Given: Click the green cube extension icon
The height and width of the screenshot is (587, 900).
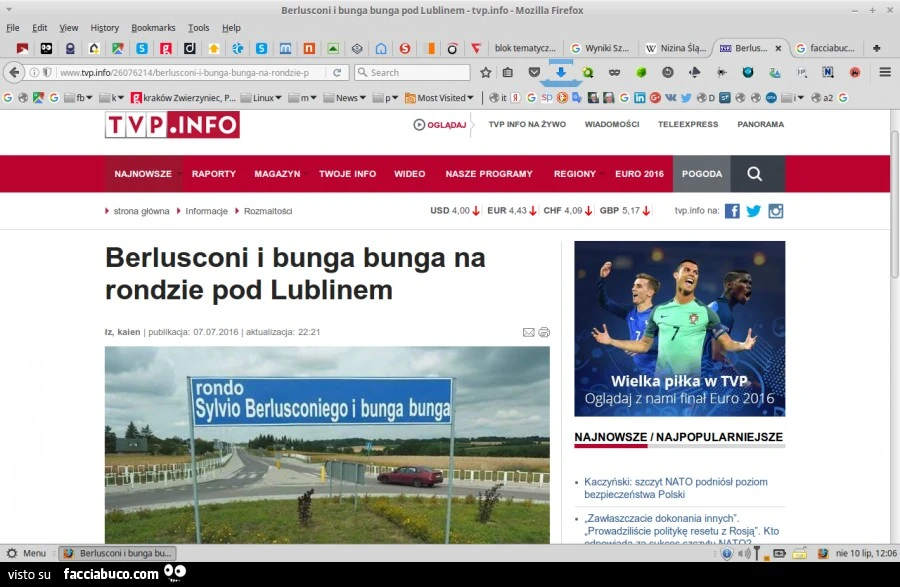Looking at the screenshot, I should (x=641, y=72).
